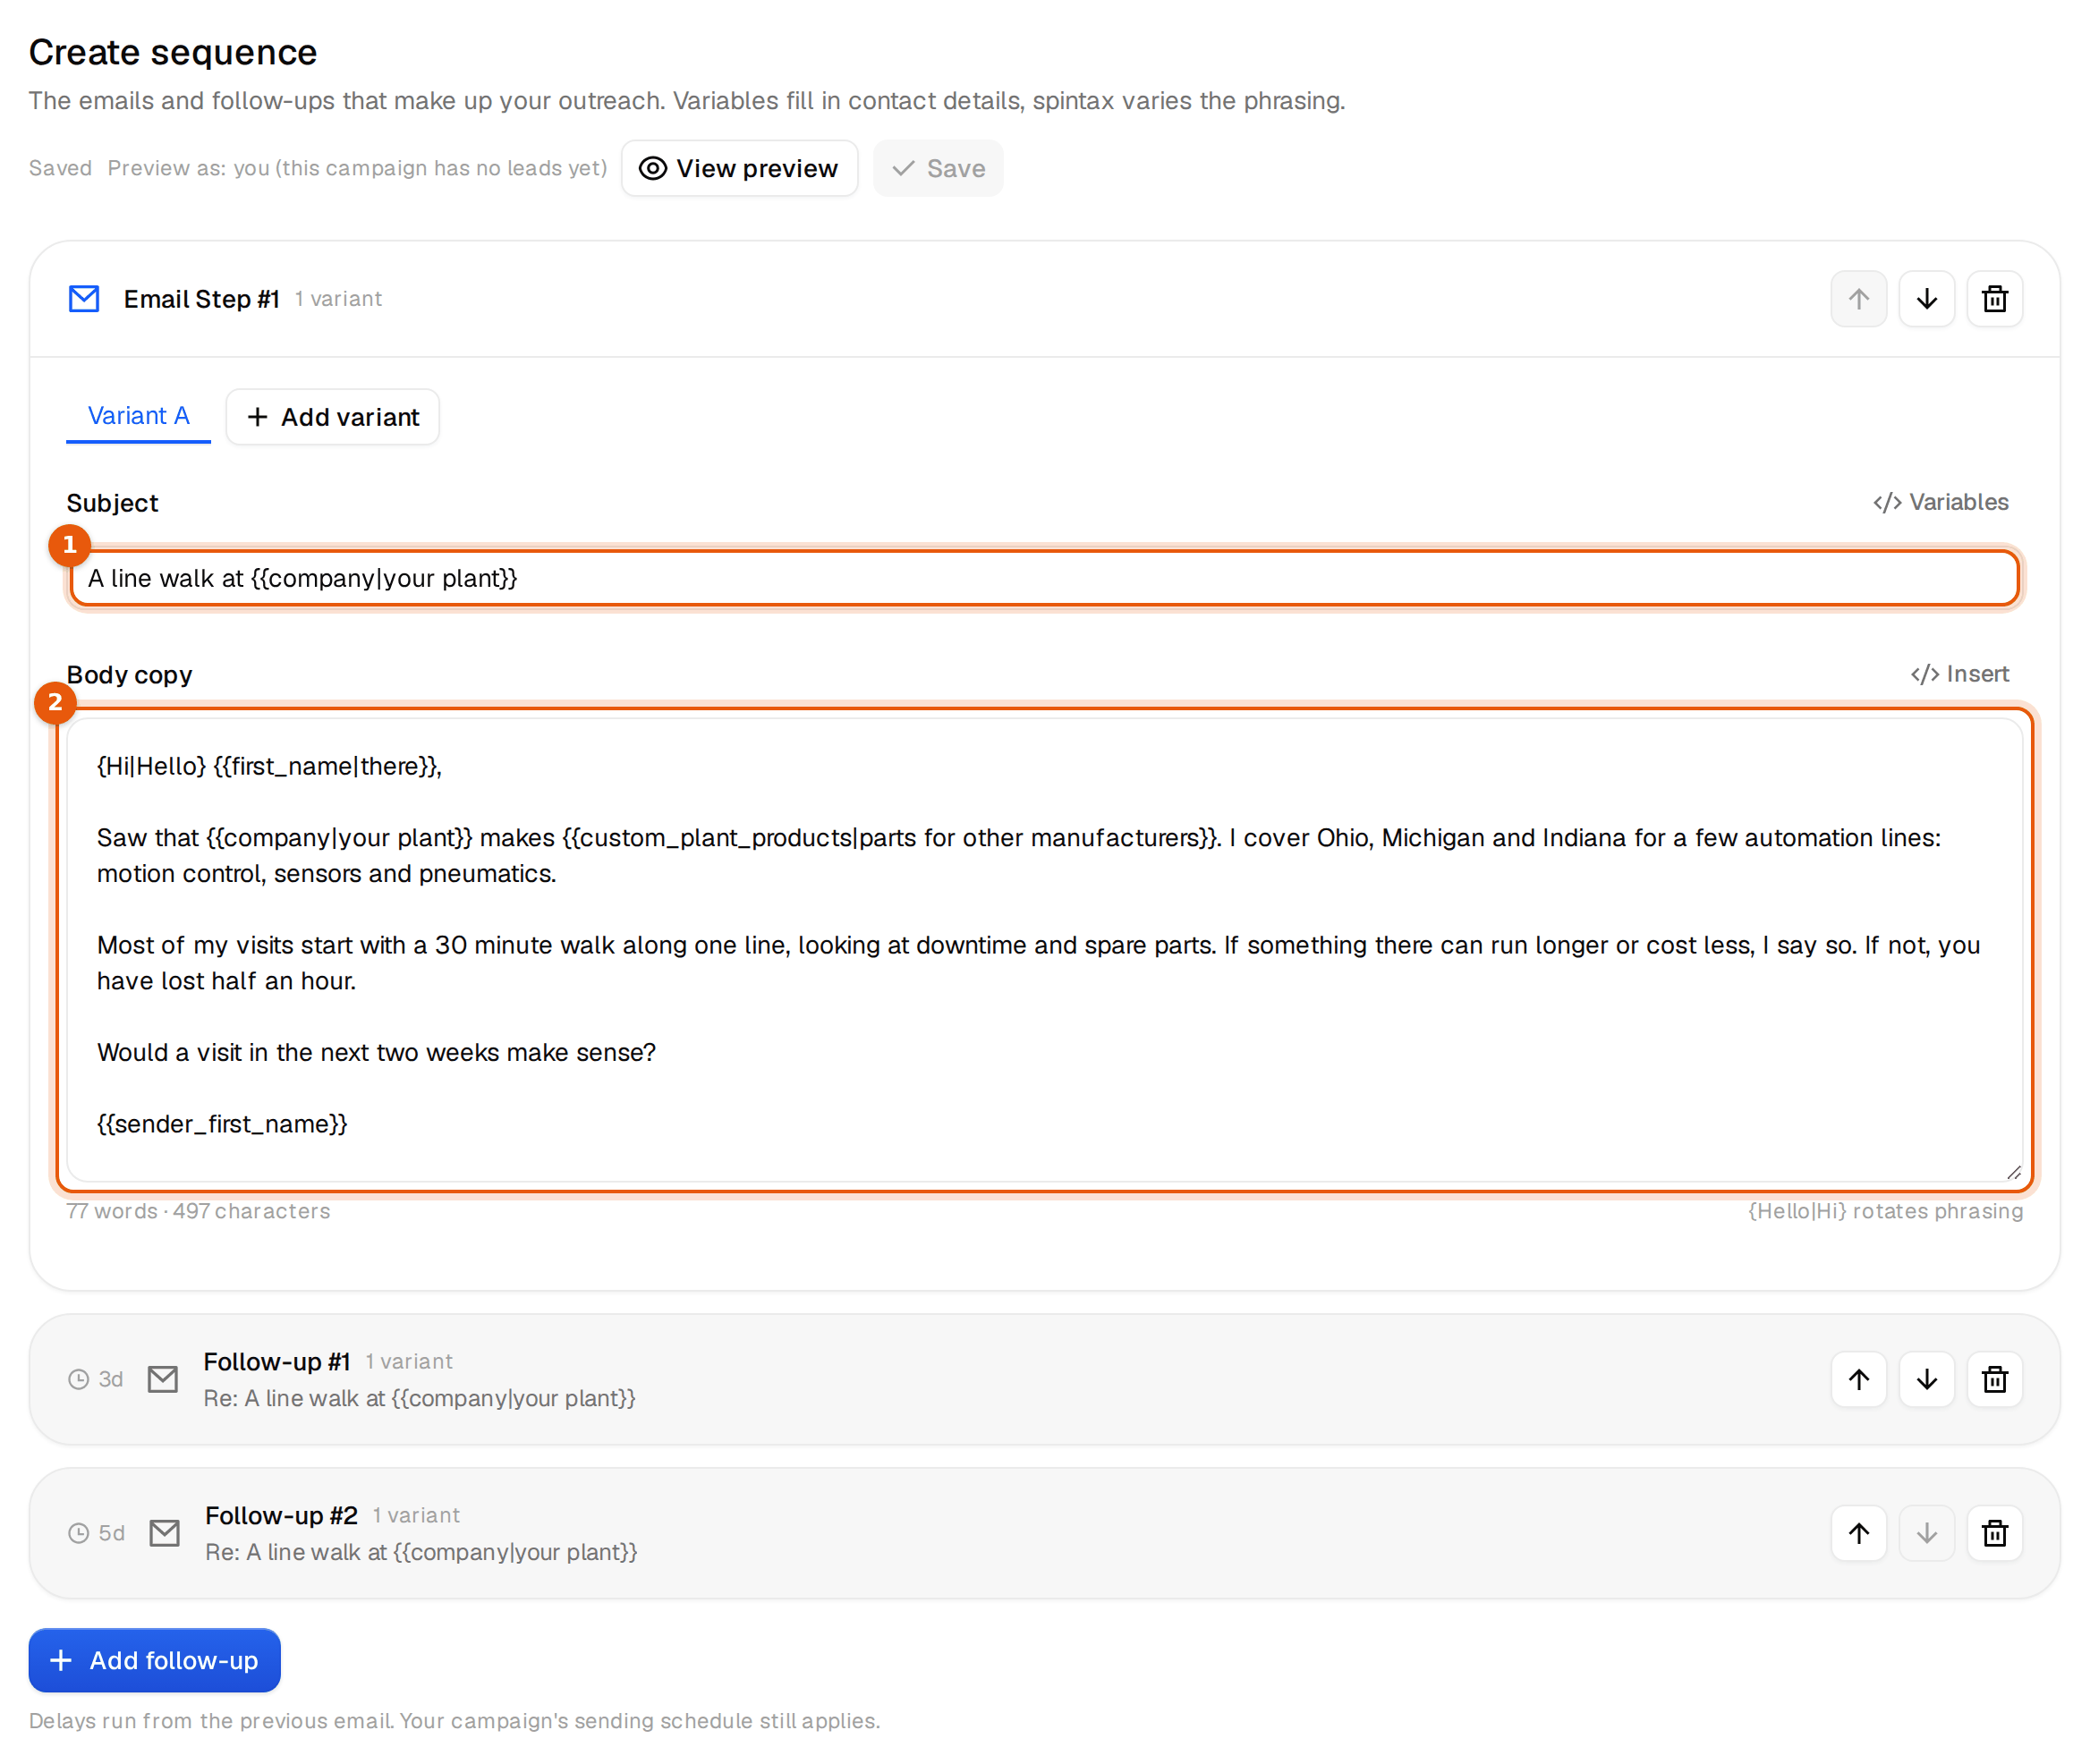Delete Email Step #1 using trash icon

tap(1994, 299)
